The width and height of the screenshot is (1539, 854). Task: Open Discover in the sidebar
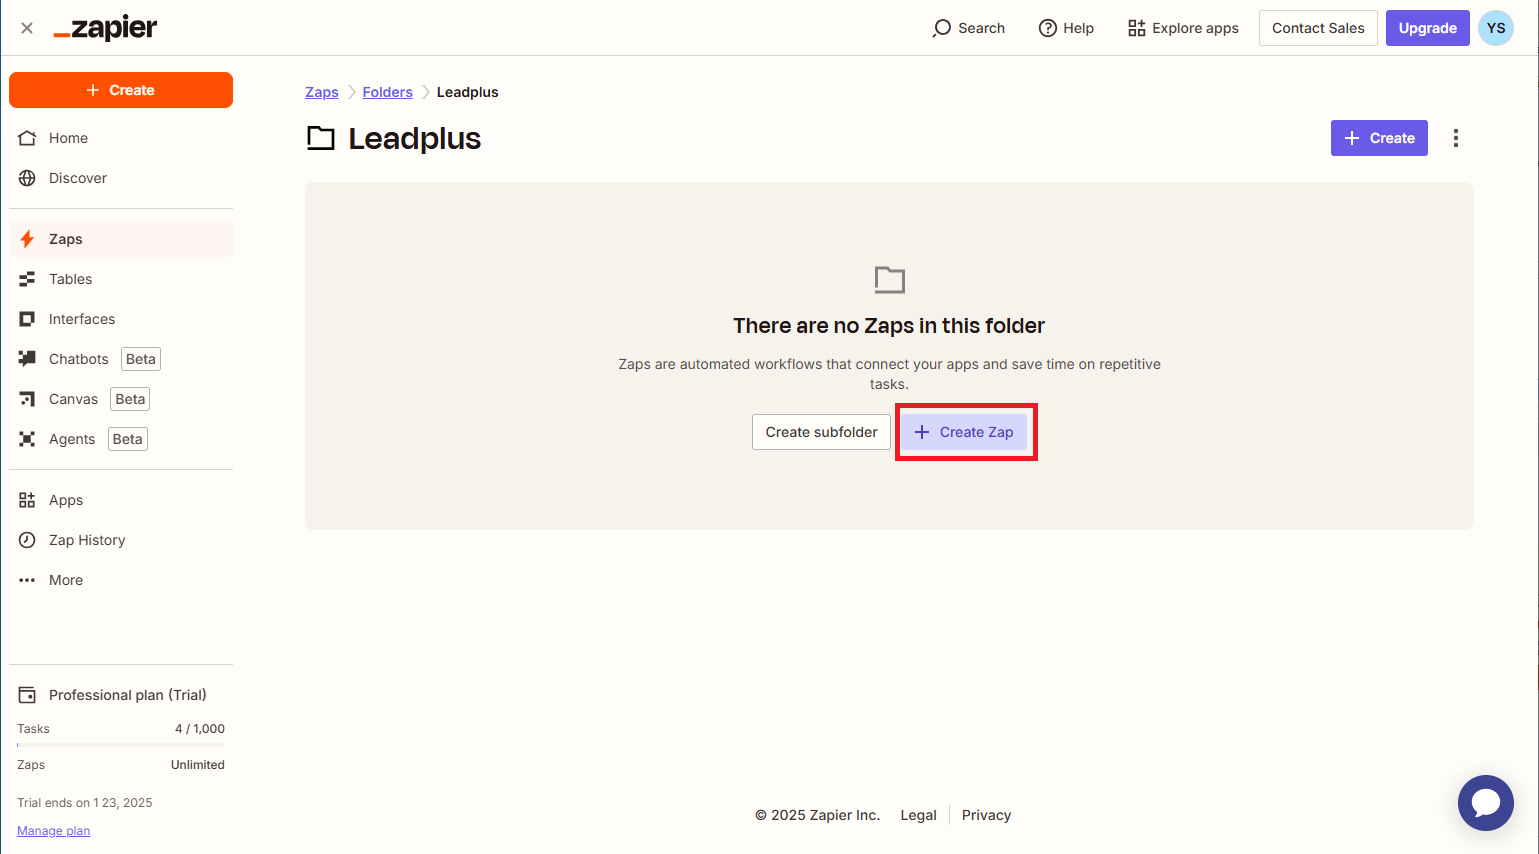(121, 178)
